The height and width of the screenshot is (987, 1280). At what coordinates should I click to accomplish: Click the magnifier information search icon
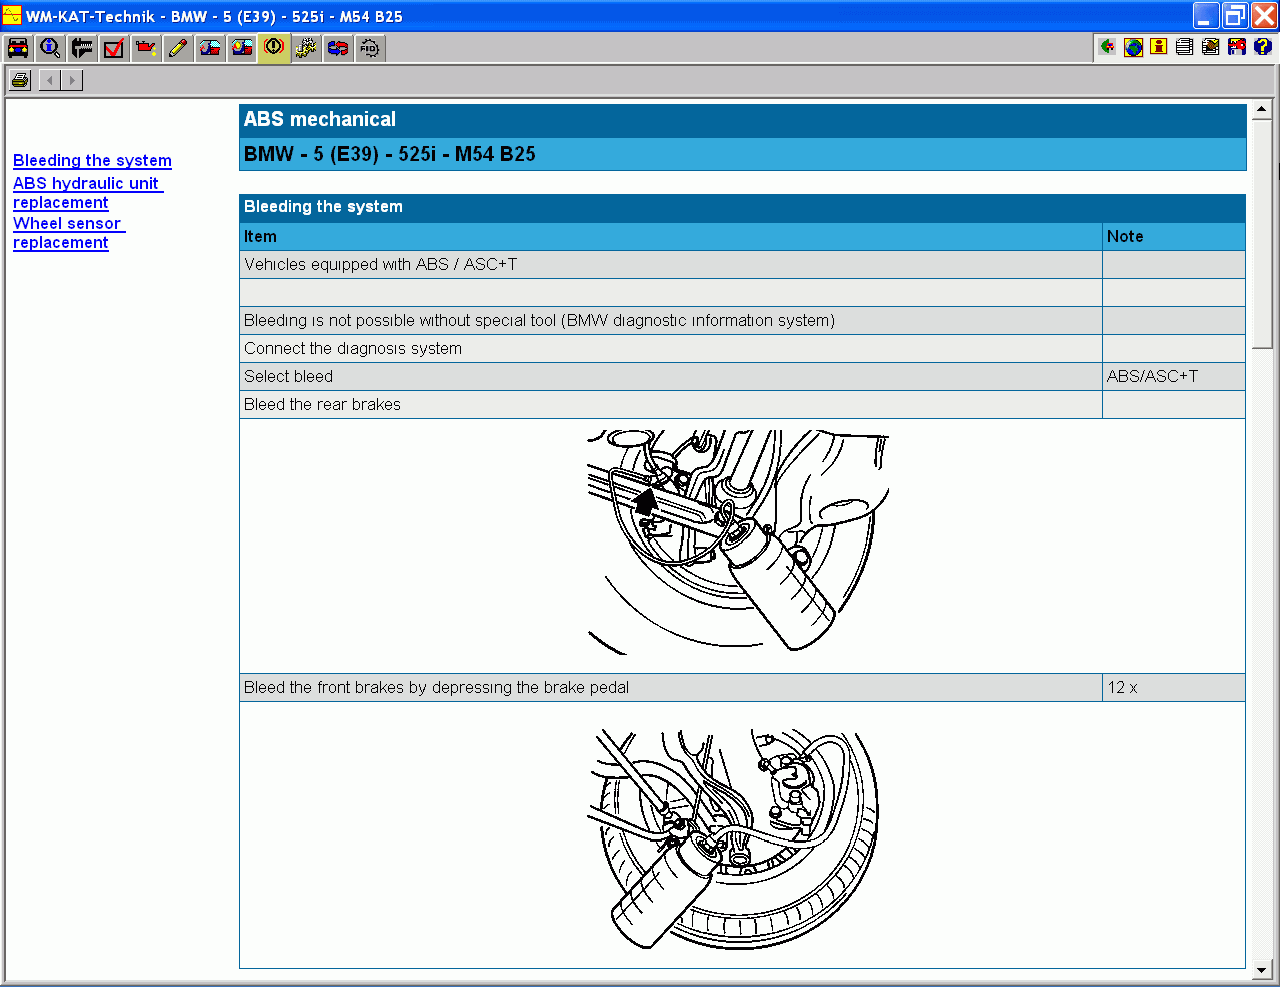coord(50,48)
